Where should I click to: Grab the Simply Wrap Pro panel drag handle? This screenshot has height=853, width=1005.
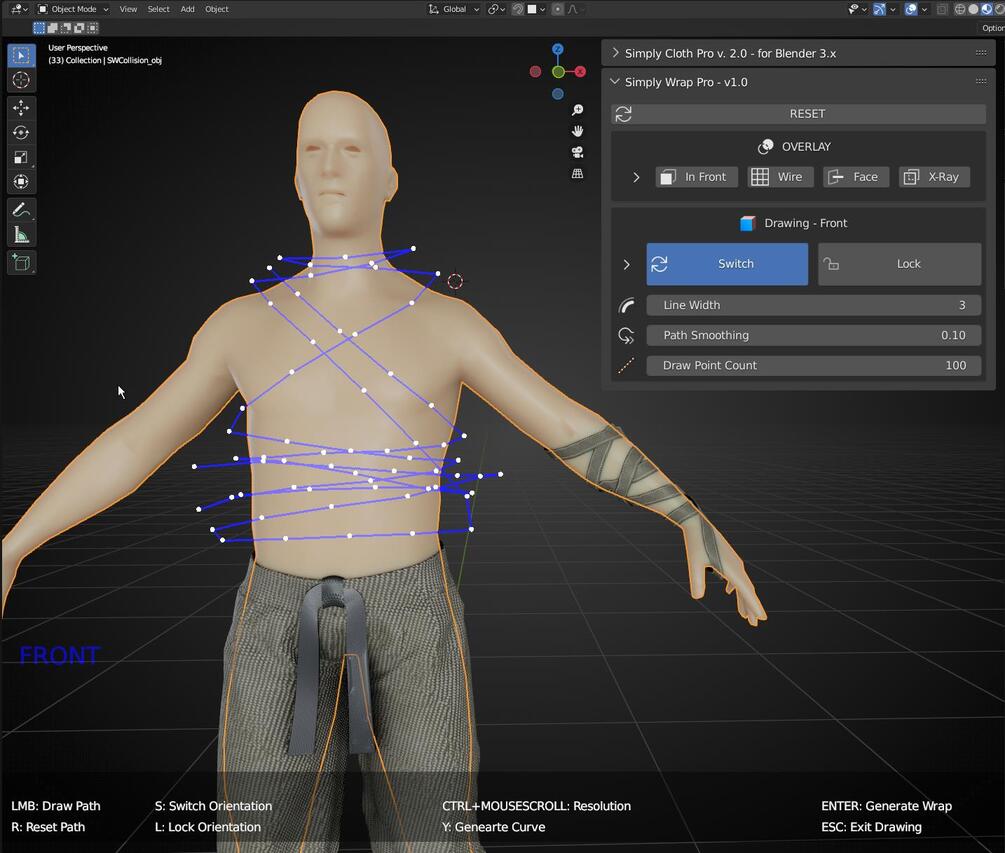point(981,81)
